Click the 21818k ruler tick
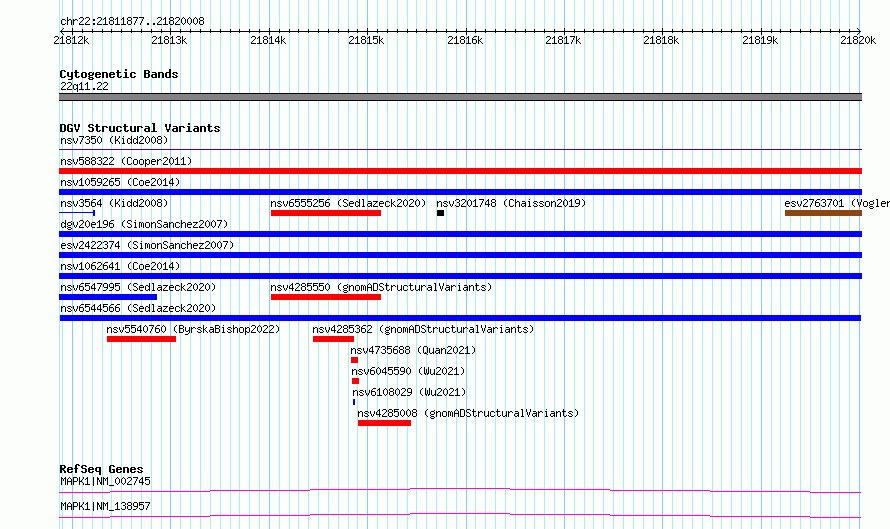The width and height of the screenshot is (890, 529). (x=661, y=40)
